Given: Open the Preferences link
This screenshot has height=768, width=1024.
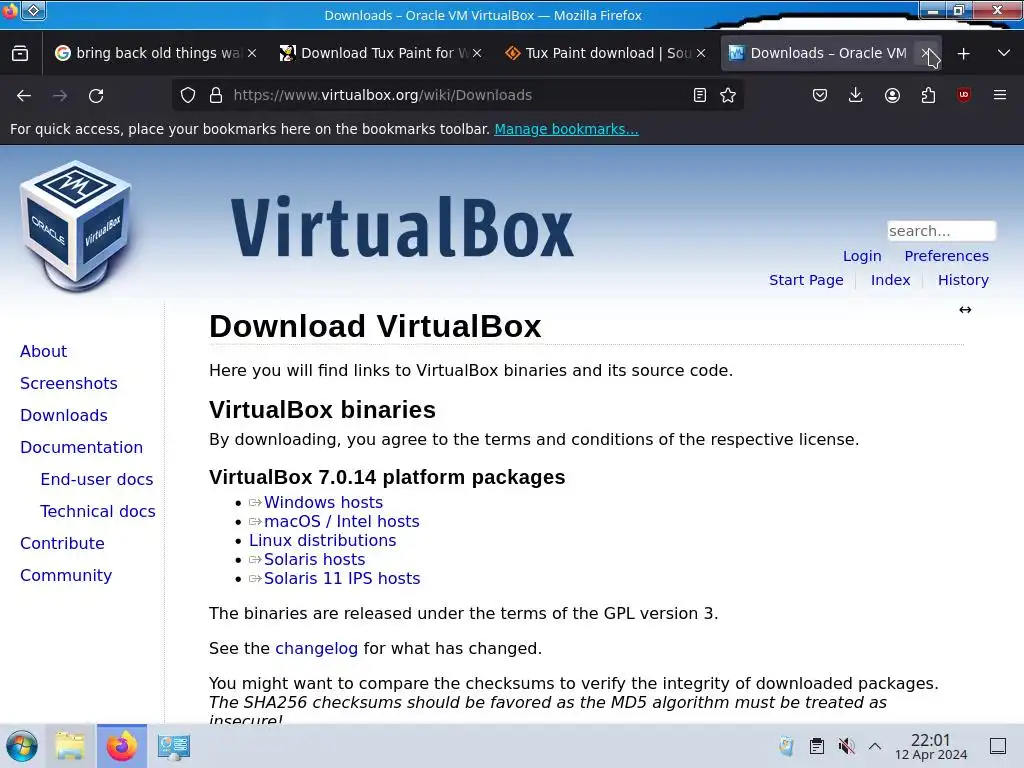Looking at the screenshot, I should [x=946, y=256].
